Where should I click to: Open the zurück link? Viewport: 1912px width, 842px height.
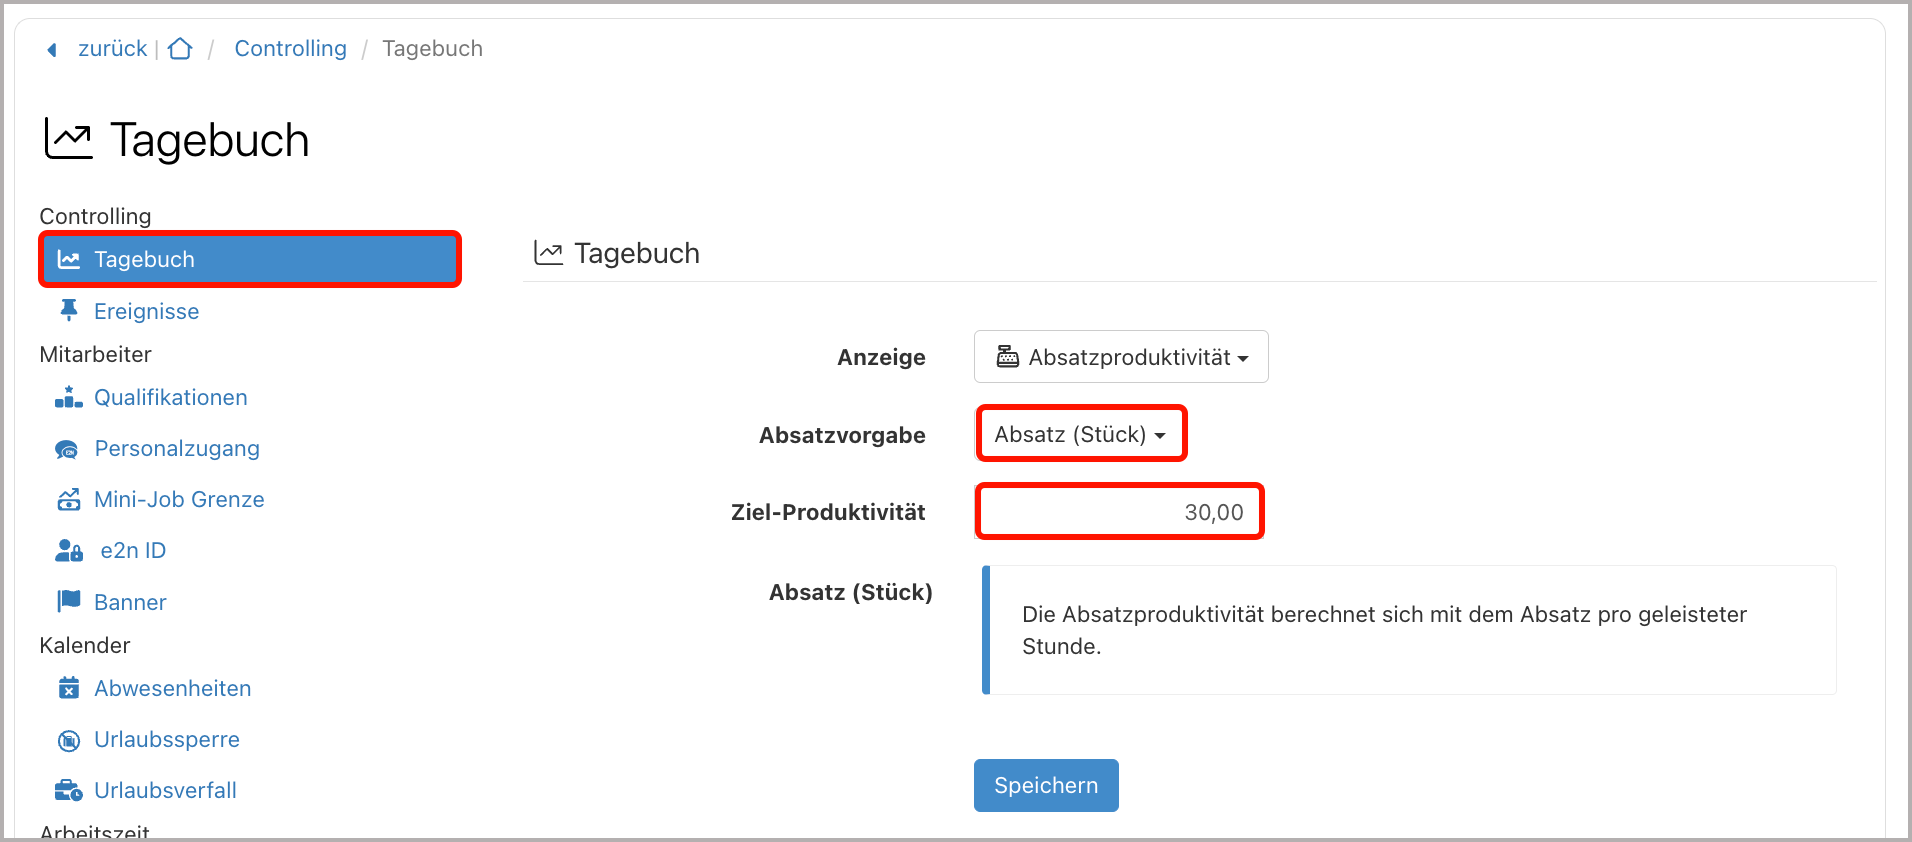click(112, 48)
